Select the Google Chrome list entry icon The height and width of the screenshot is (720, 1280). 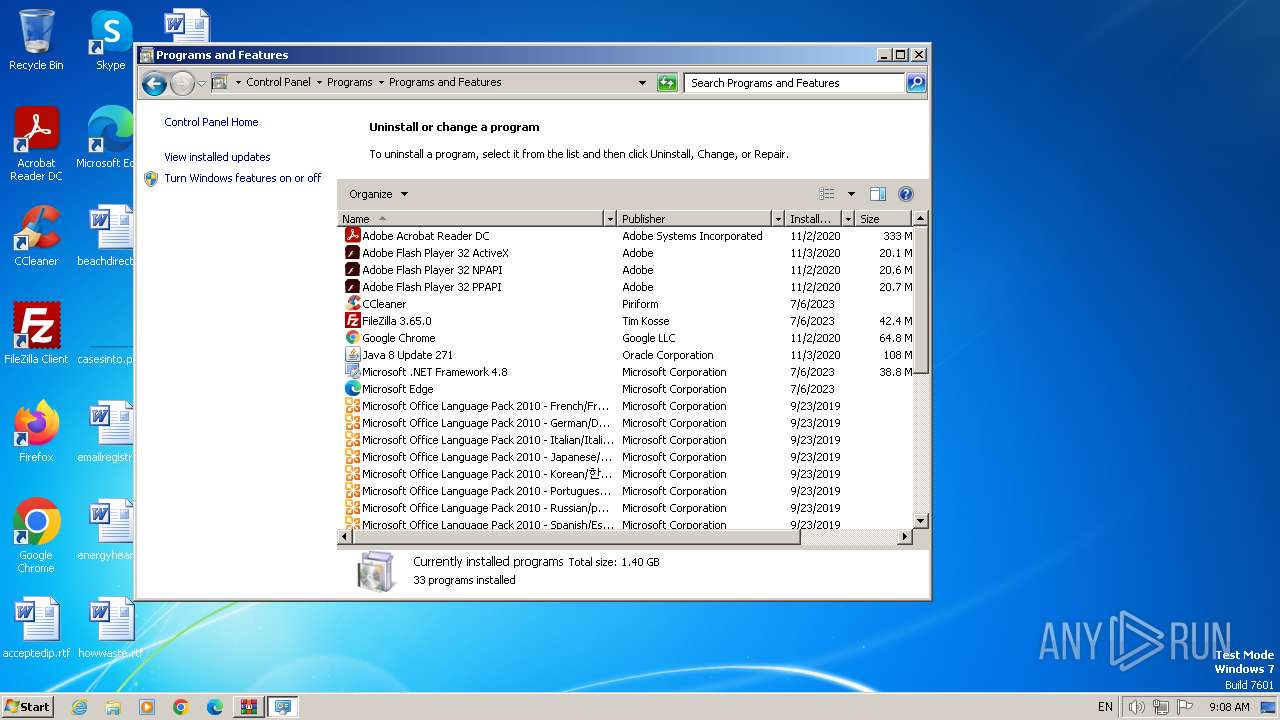352,338
